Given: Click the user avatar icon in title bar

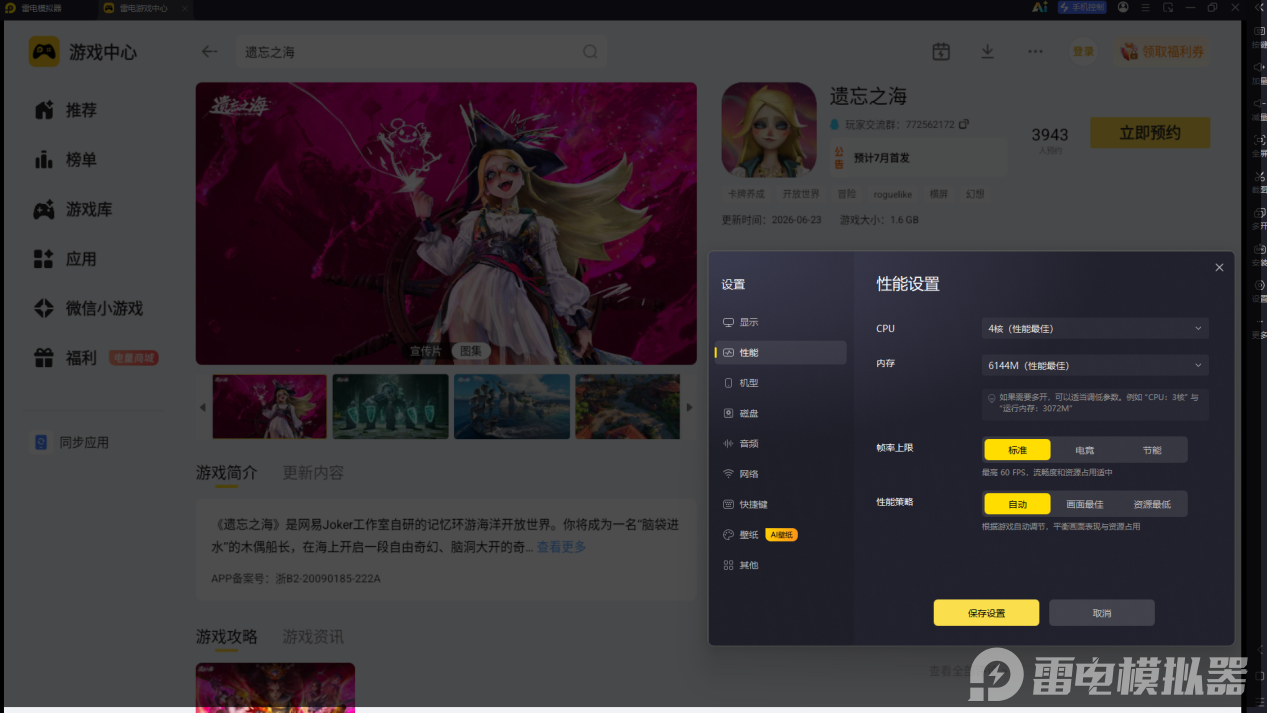Looking at the screenshot, I should pos(1123,7).
